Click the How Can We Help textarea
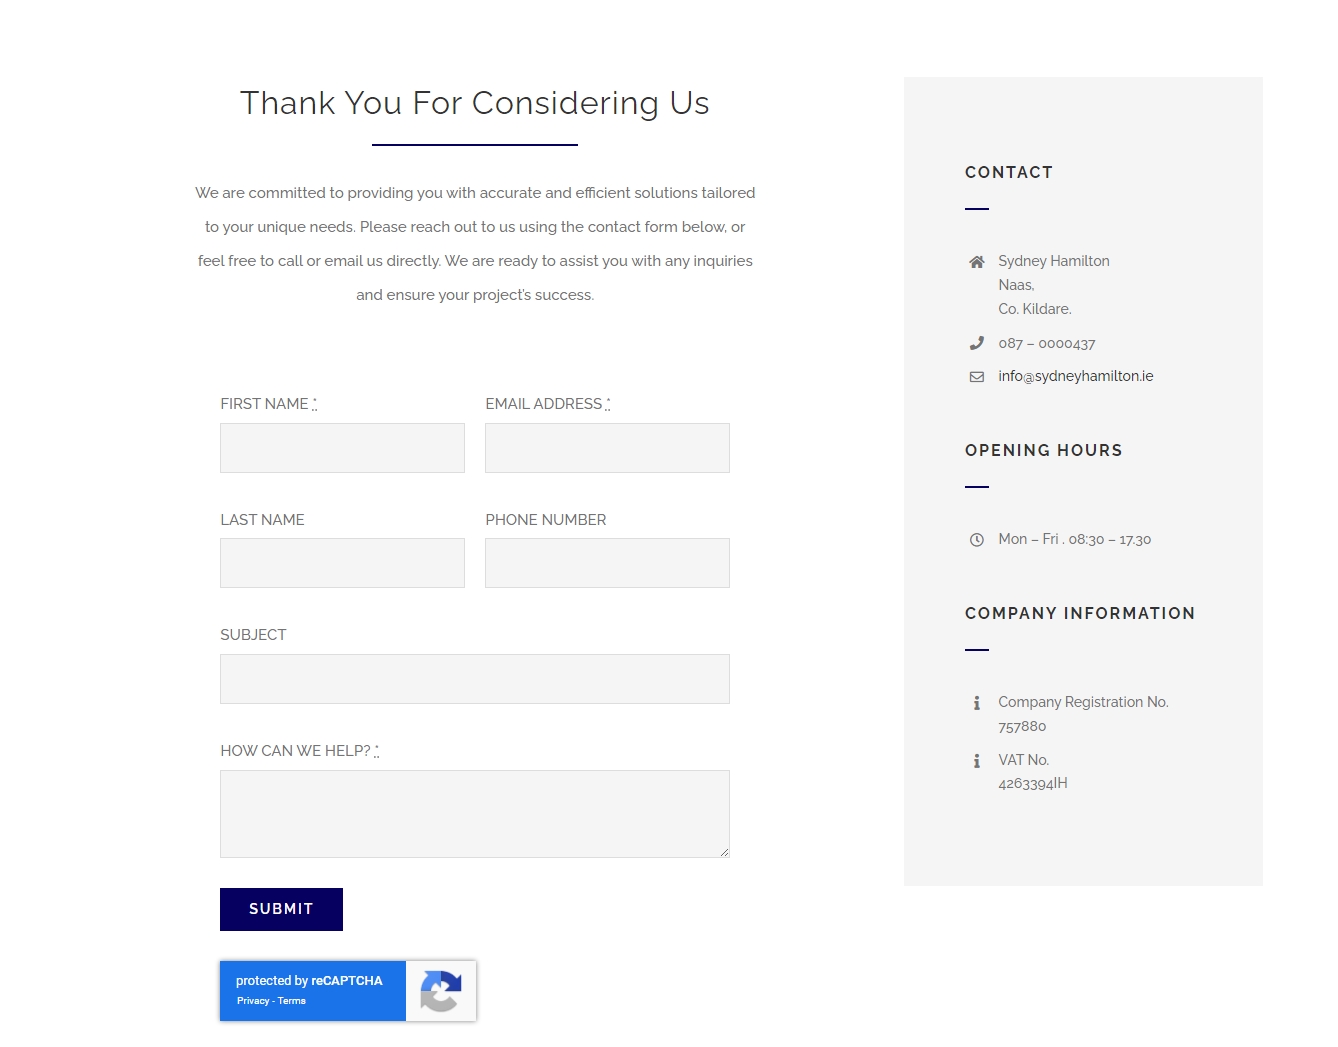1338x1047 pixels. 475,814
